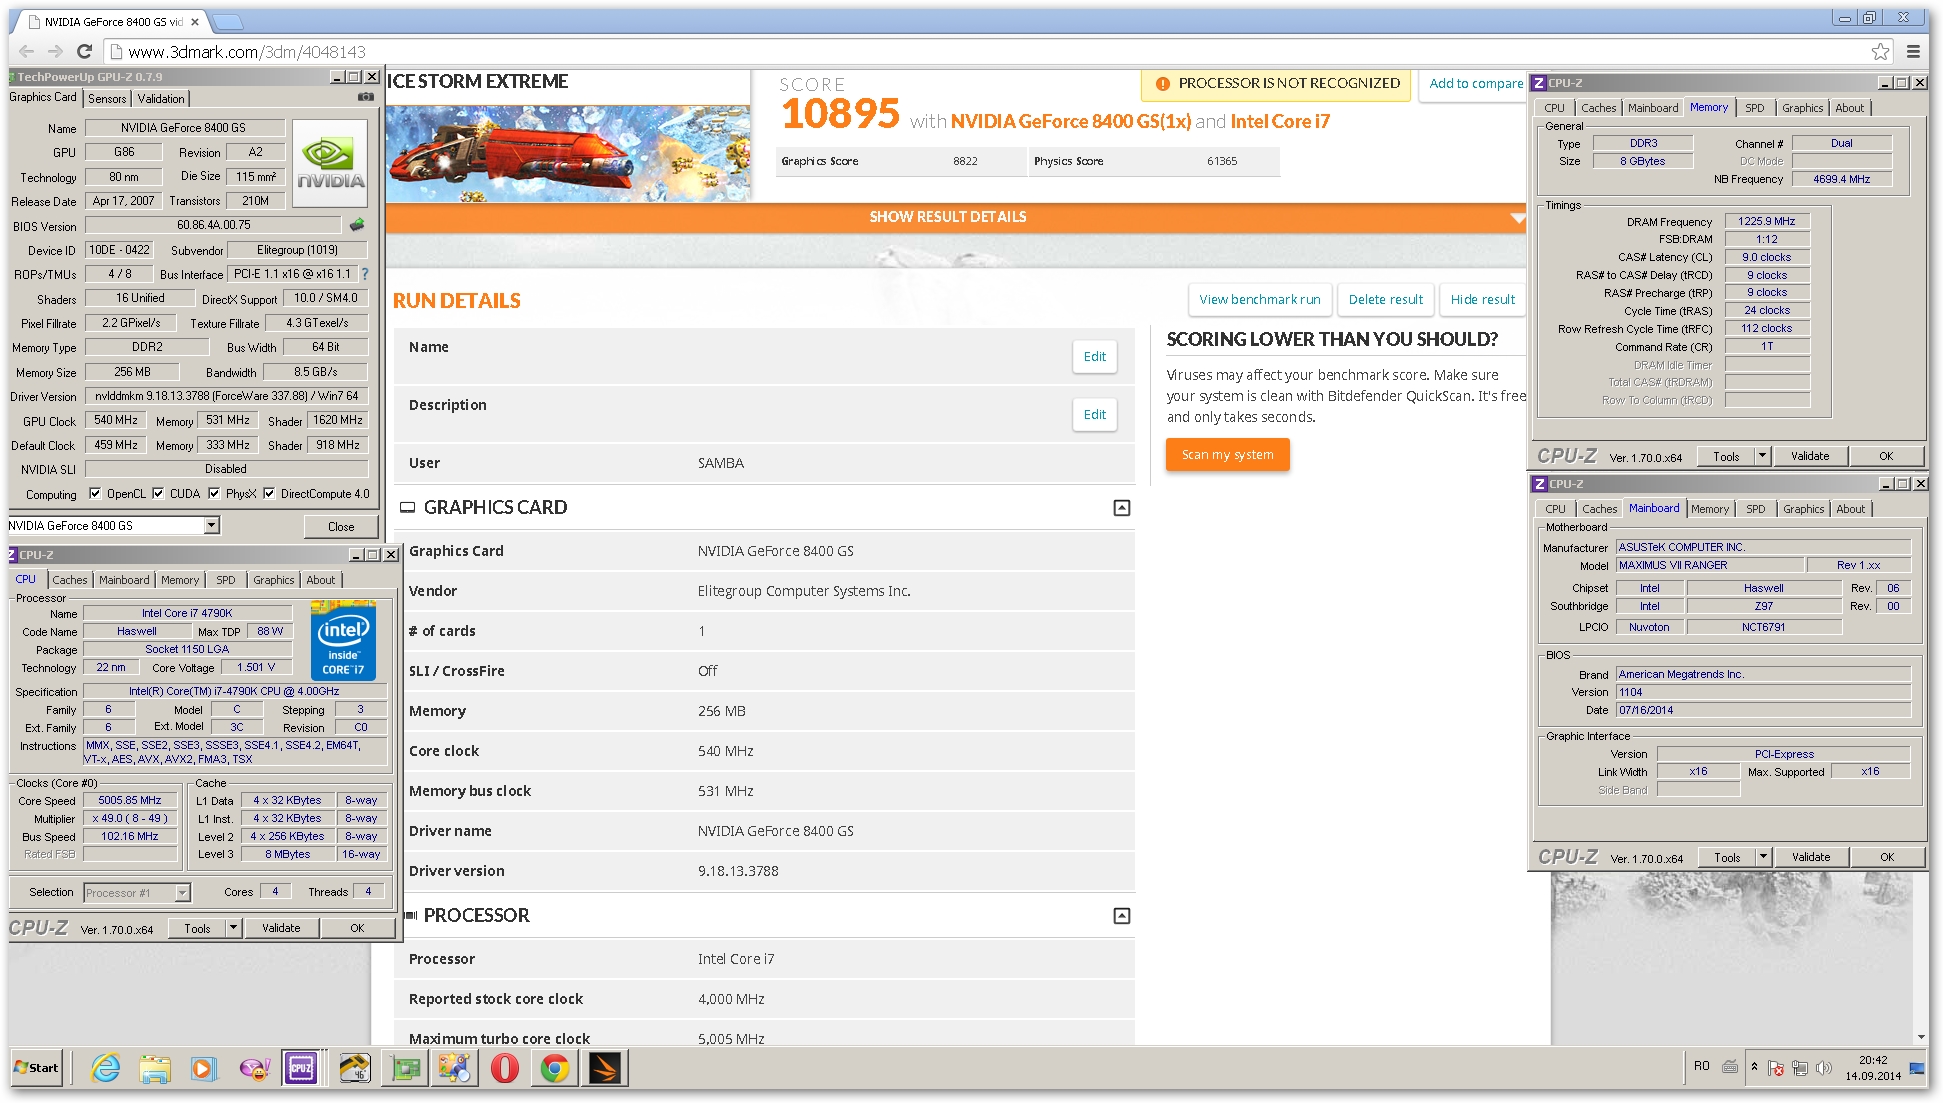Open the Chrome hamburger menu
The width and height of the screenshot is (1943, 1103).
click(1913, 51)
